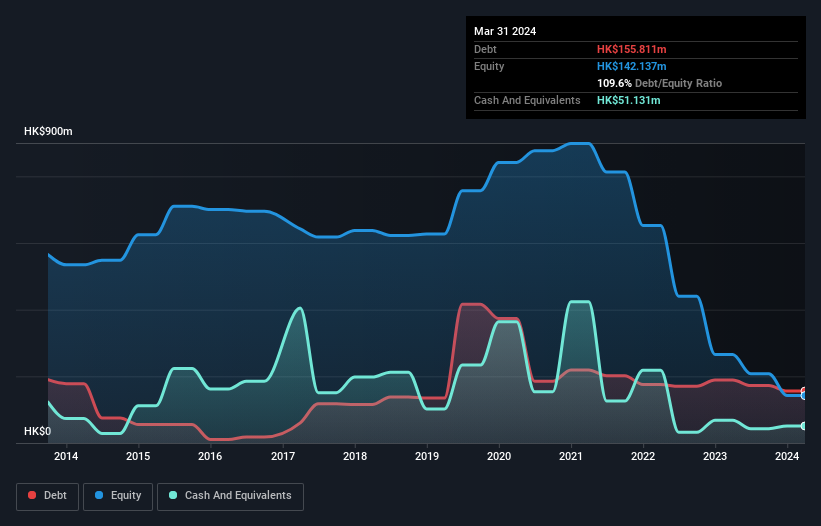Click the teal Cash end-point marker at 2024
821x526 pixels.
click(x=804, y=426)
